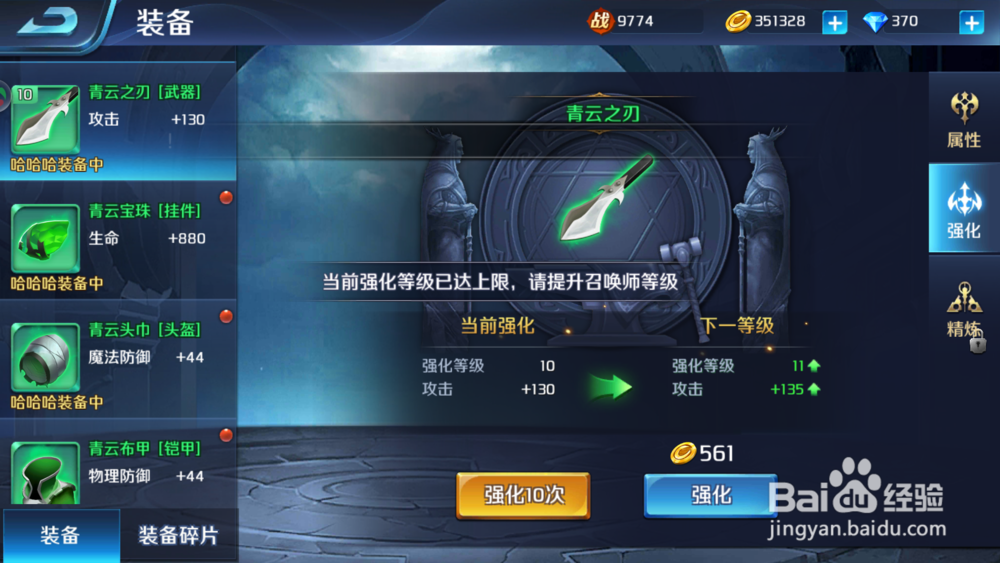Click the 强化10次 gold button
1000x563 pixels.
pyautogui.click(x=523, y=495)
